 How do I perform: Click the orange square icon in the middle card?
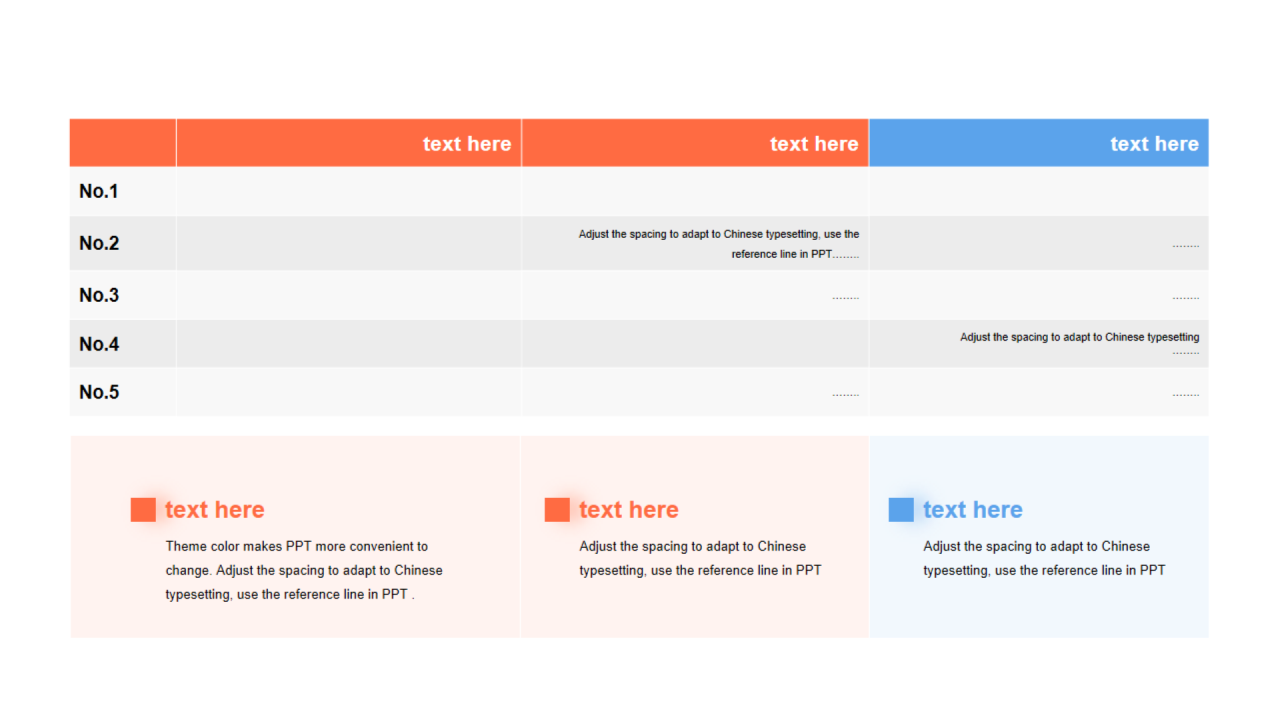click(x=557, y=510)
